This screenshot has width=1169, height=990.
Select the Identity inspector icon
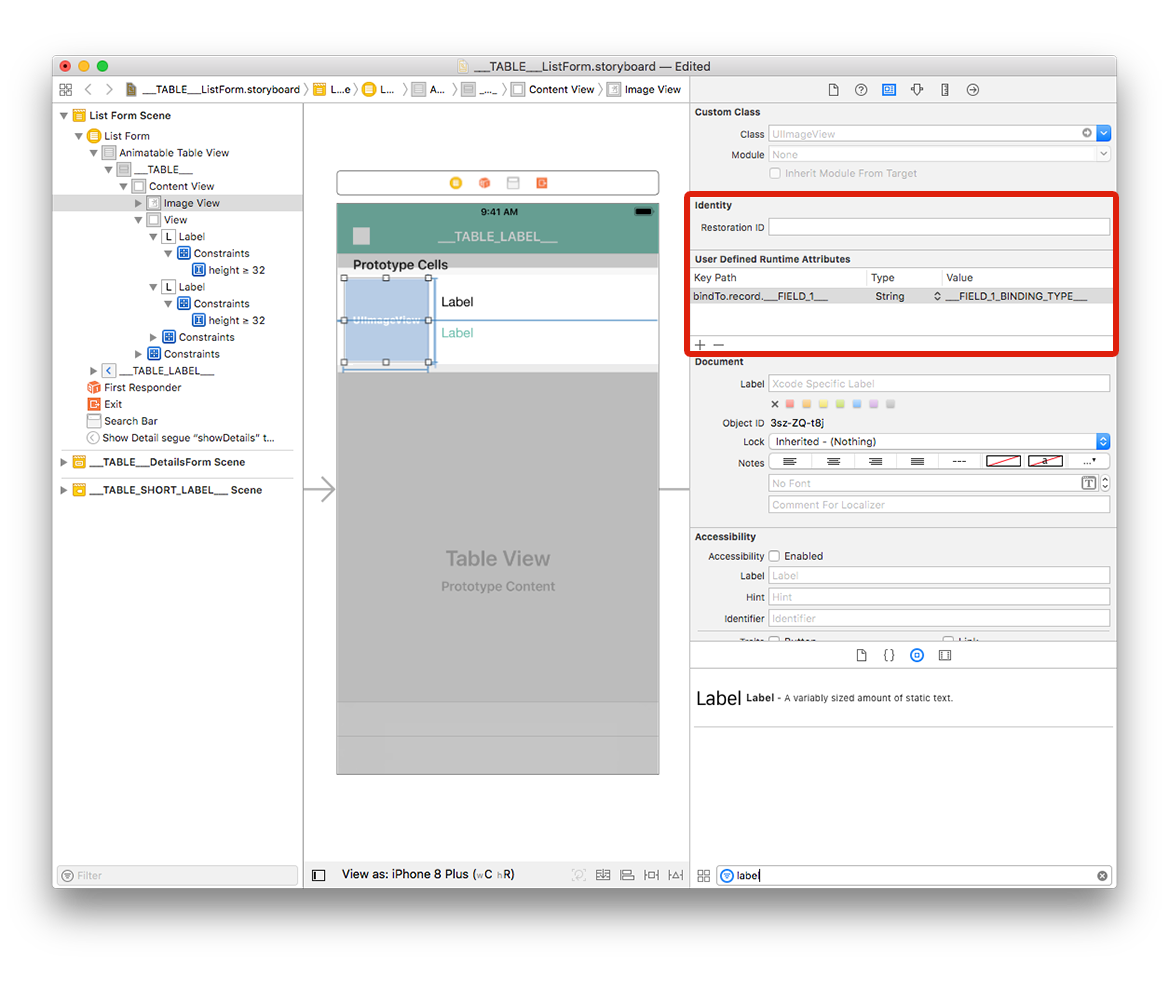click(889, 89)
